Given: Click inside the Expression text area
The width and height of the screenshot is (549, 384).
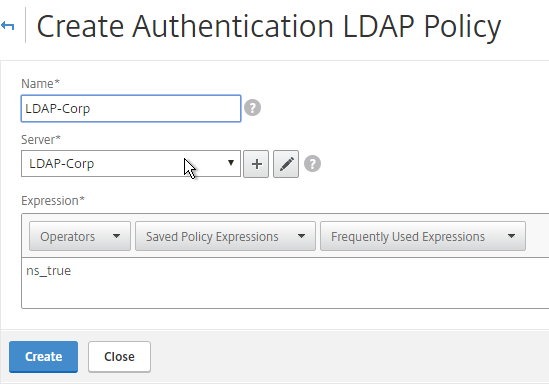Looking at the screenshot, I should (x=285, y=283).
